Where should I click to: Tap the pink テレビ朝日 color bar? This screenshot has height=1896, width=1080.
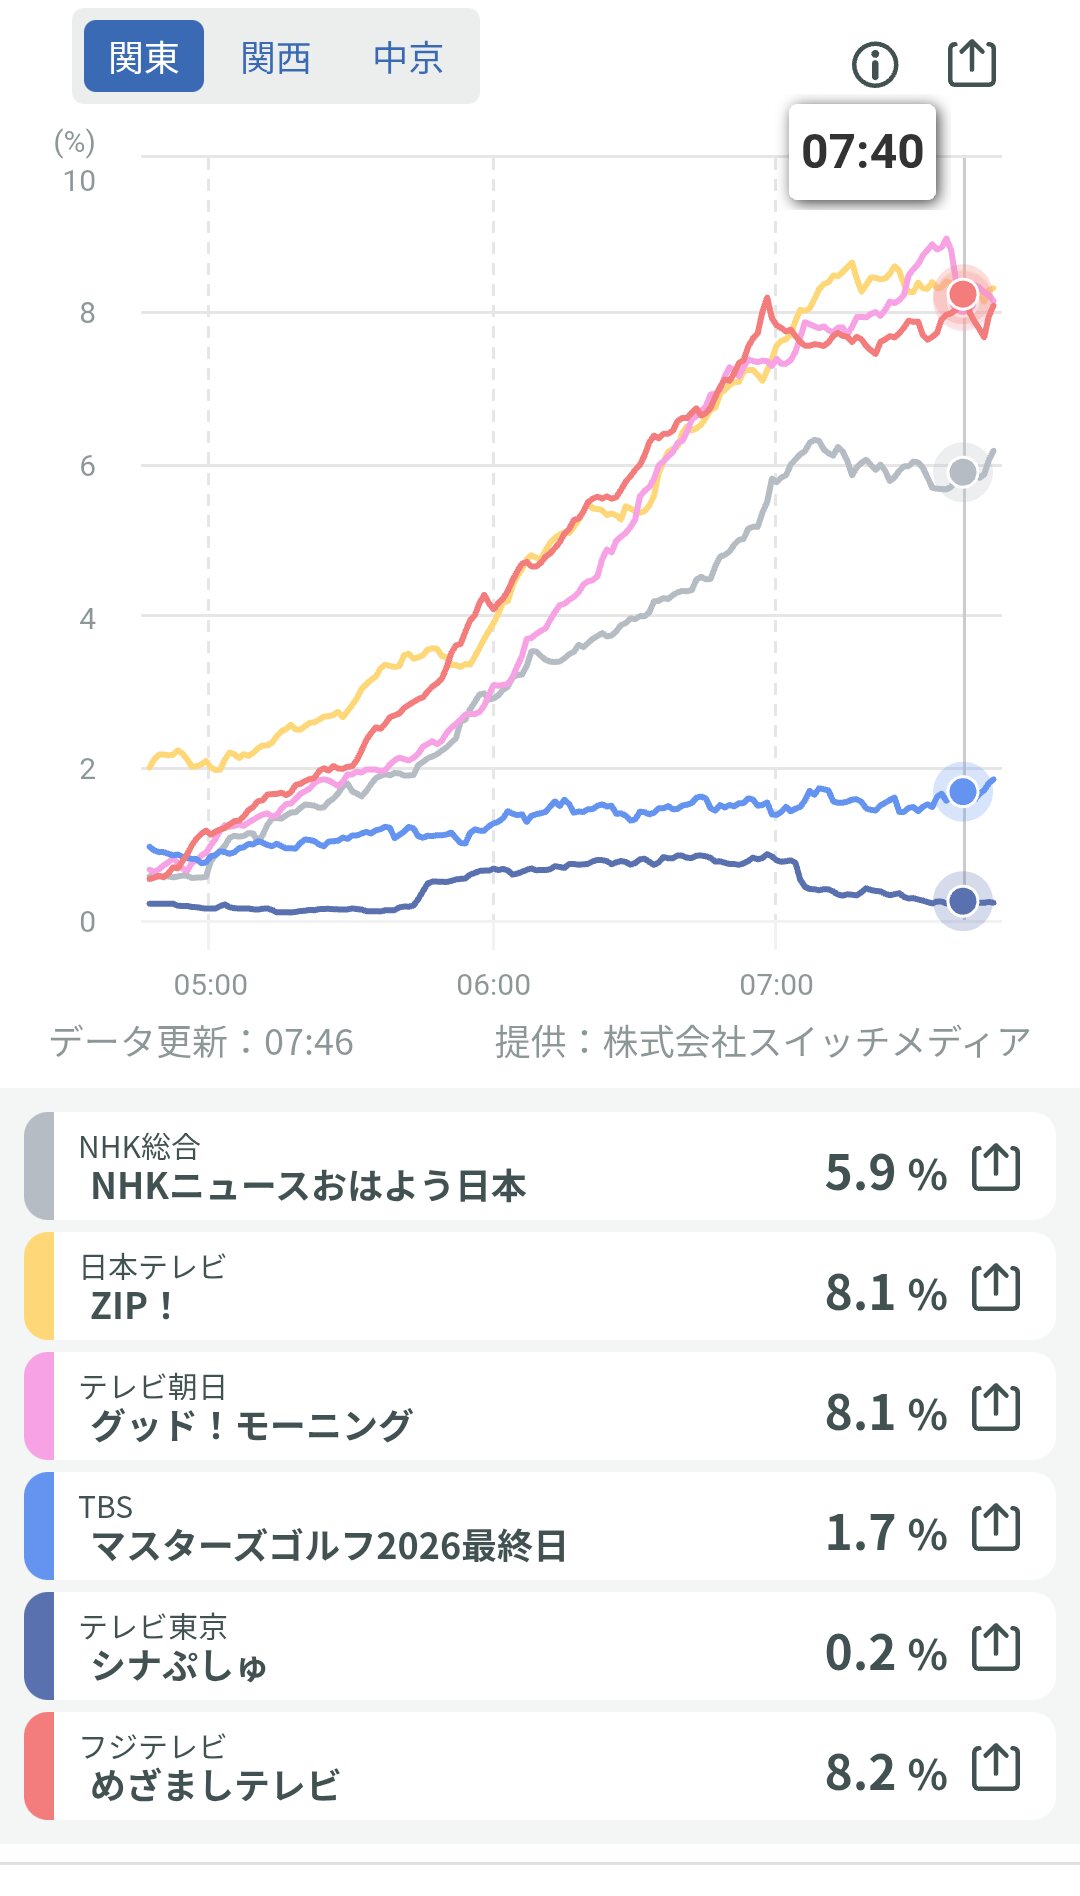click(x=39, y=1407)
